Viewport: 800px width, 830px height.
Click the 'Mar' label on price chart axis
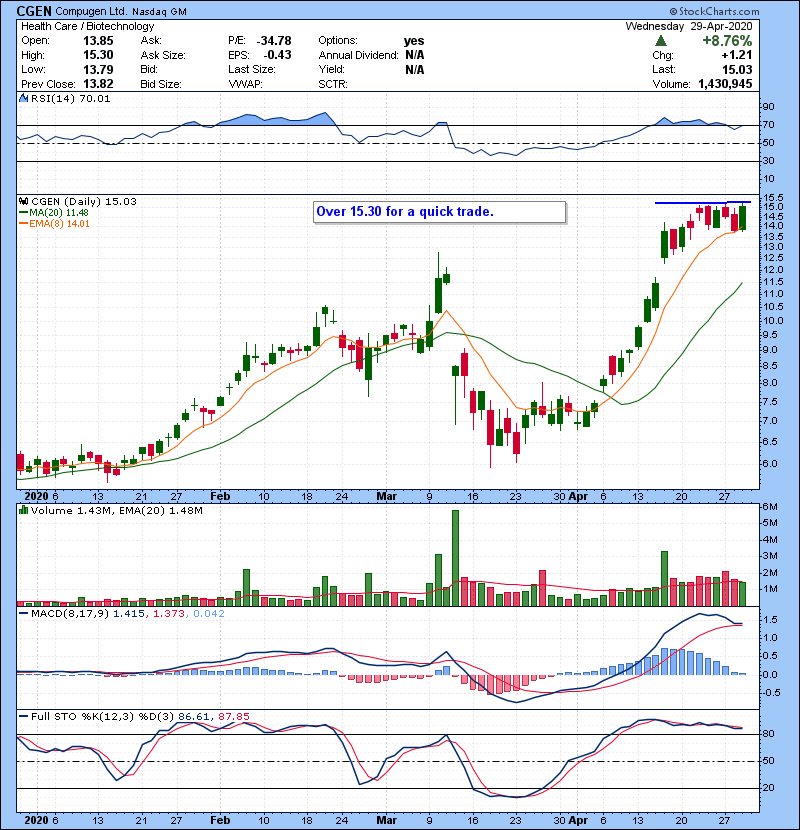point(386,495)
